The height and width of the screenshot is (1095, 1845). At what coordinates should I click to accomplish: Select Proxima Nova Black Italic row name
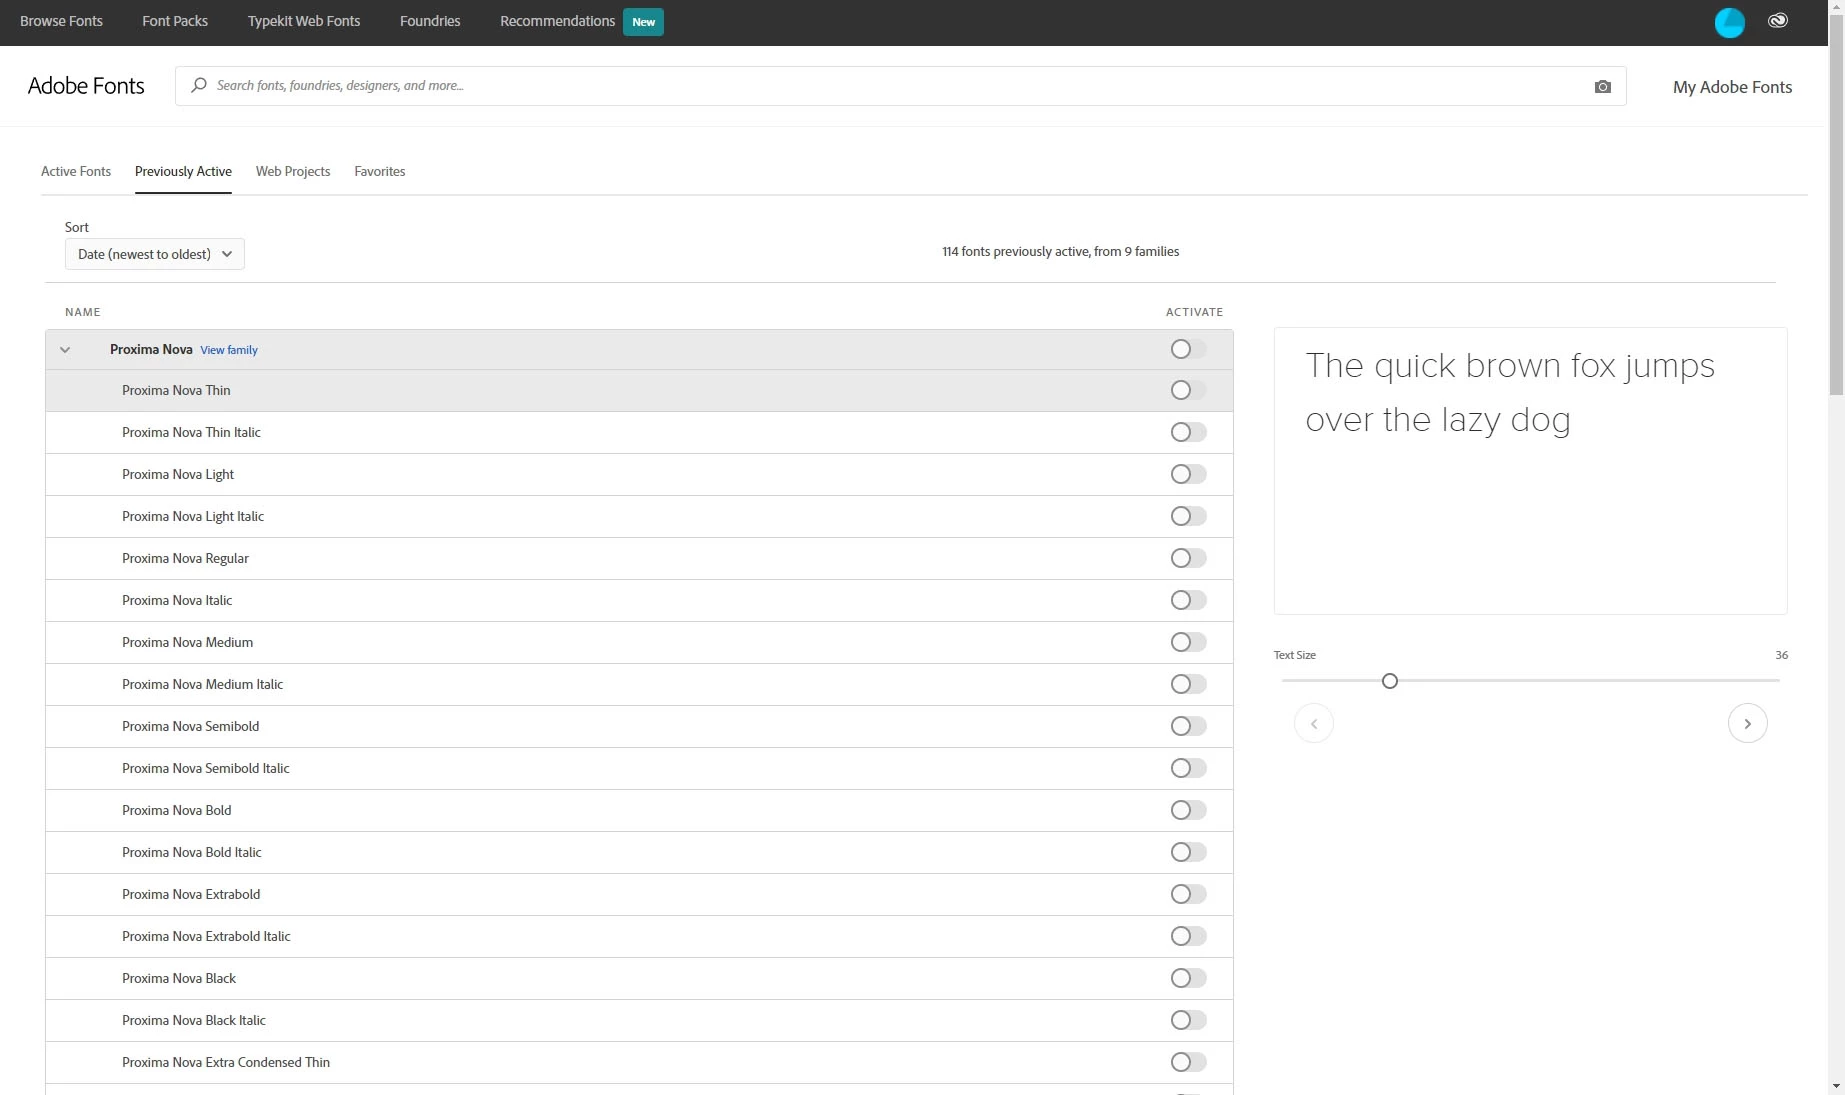click(x=194, y=1020)
